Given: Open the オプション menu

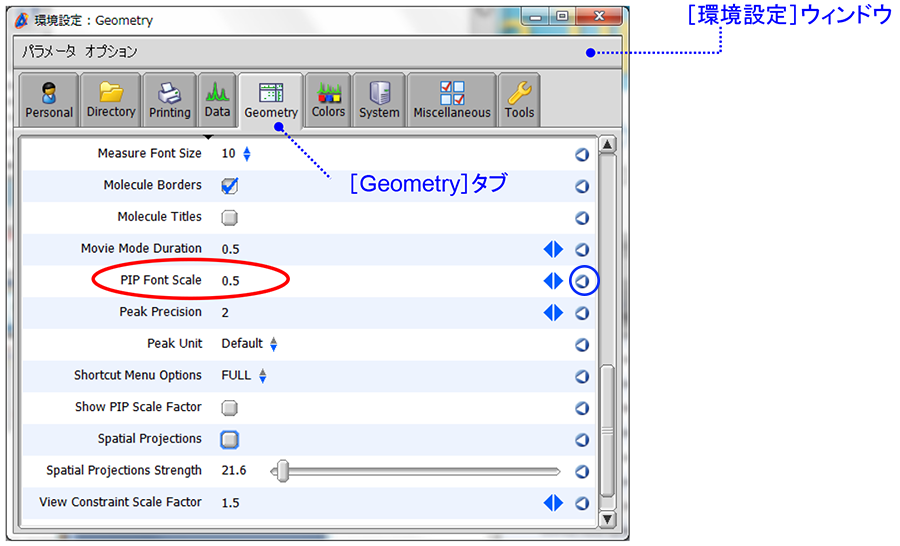Looking at the screenshot, I should [x=111, y=51].
